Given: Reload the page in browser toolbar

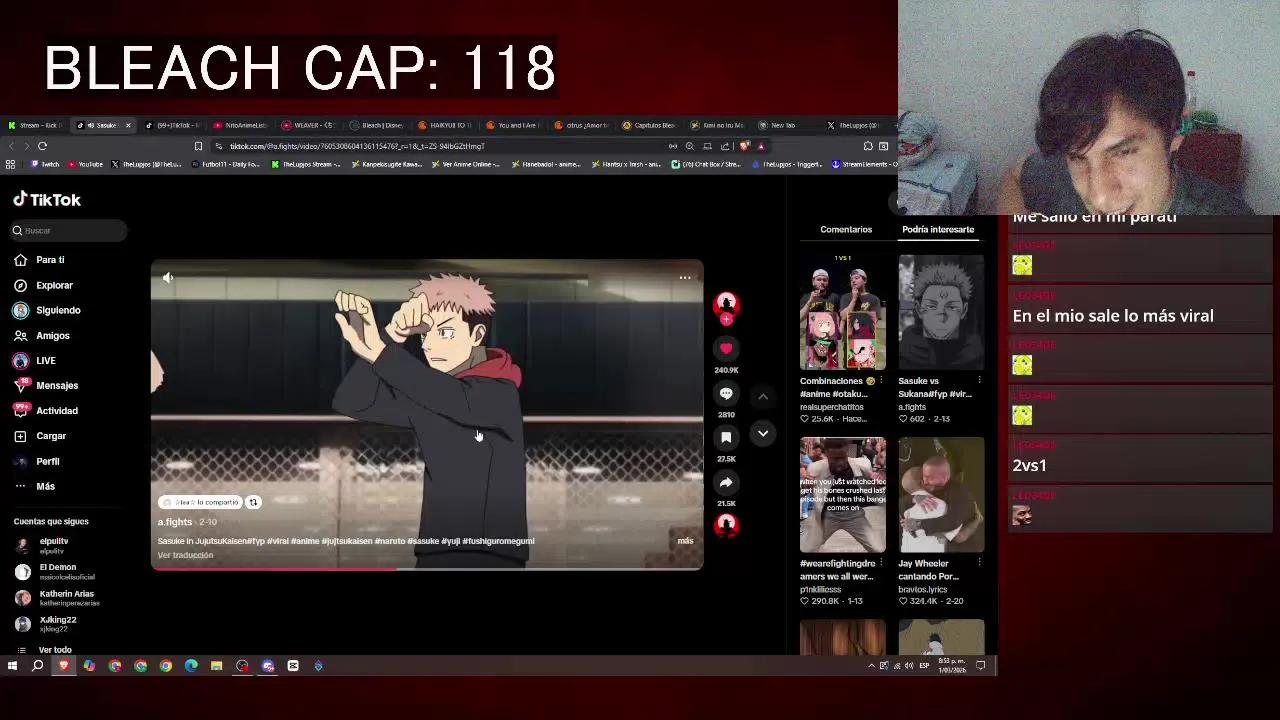Looking at the screenshot, I should point(42,146).
